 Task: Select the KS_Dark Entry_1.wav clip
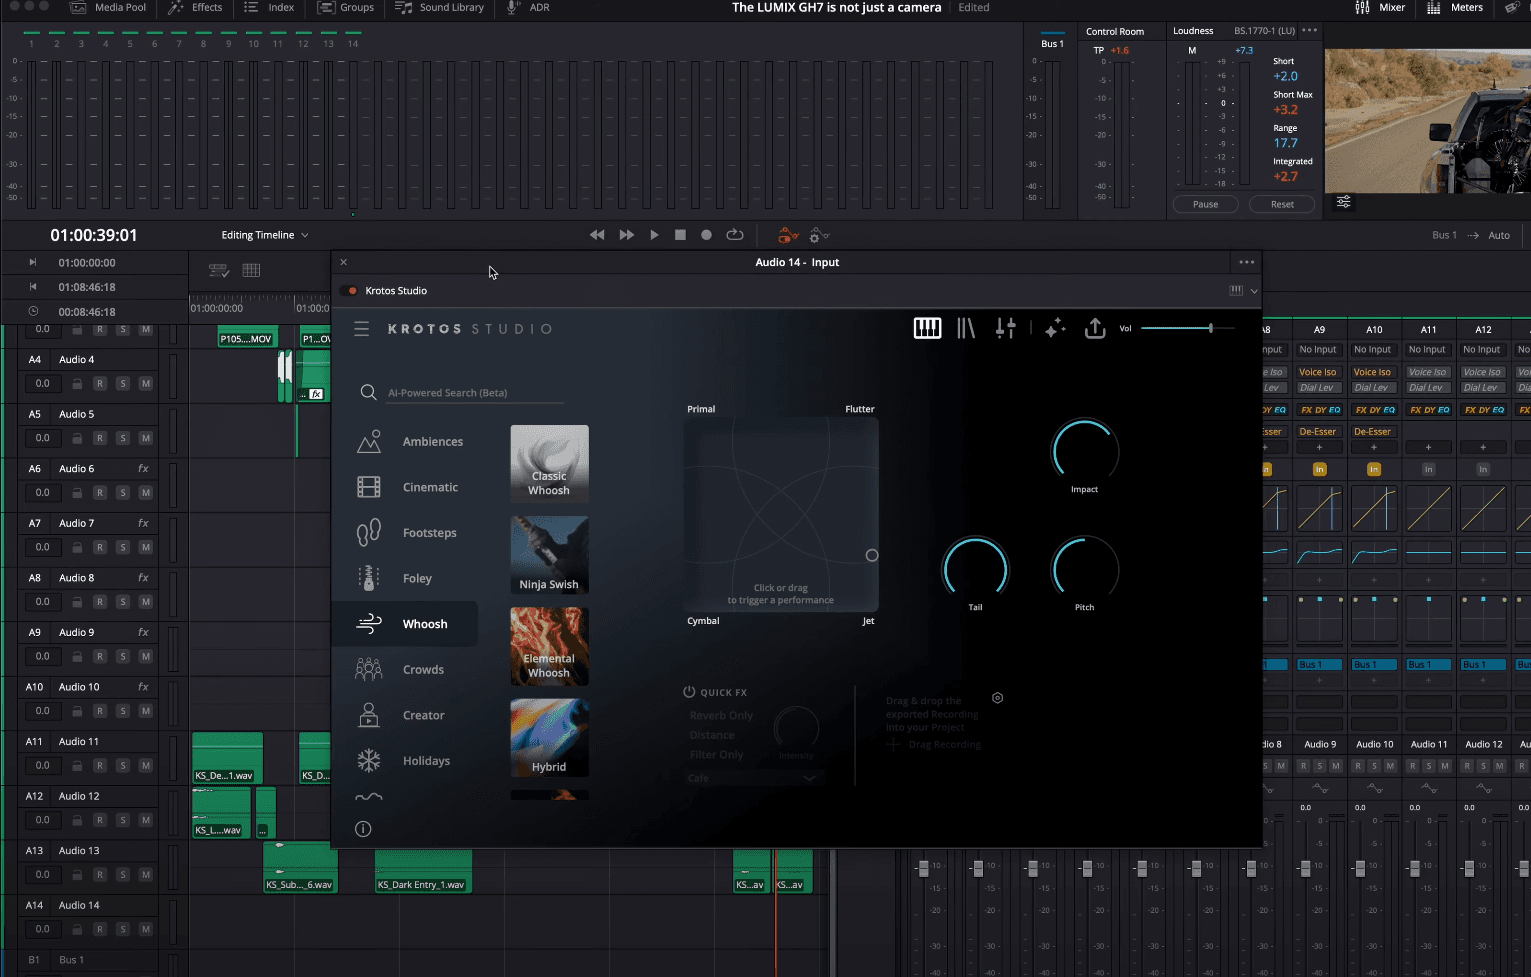point(423,872)
